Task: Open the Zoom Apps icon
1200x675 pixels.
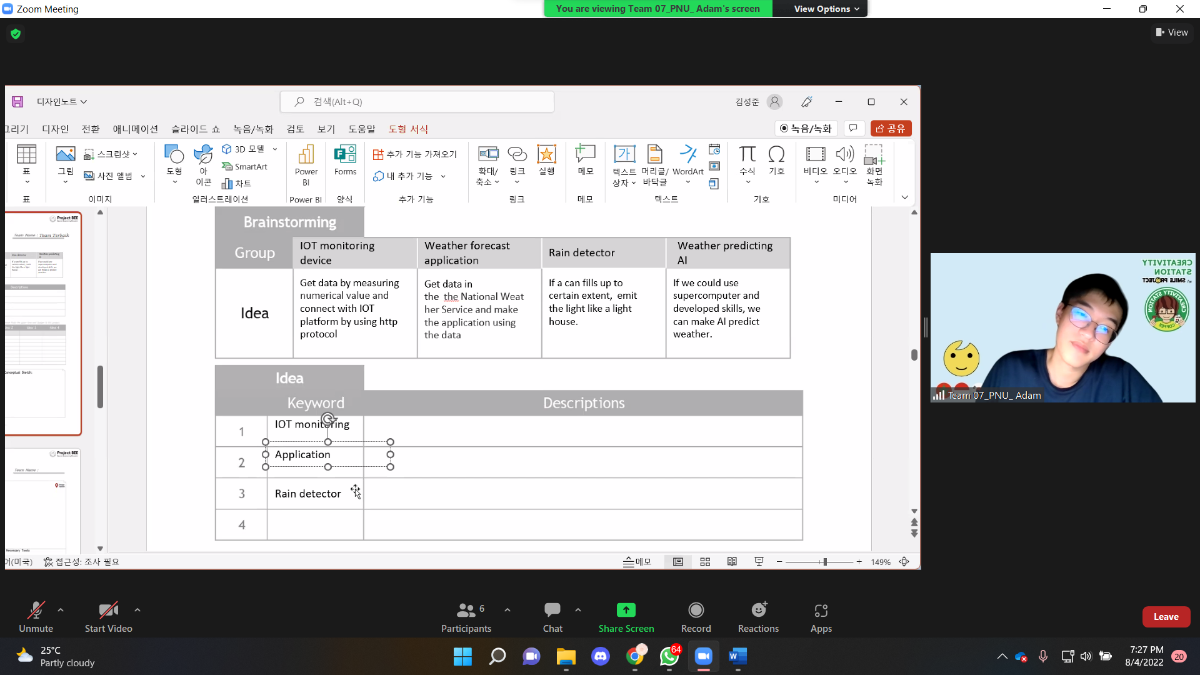Action: coord(821,611)
